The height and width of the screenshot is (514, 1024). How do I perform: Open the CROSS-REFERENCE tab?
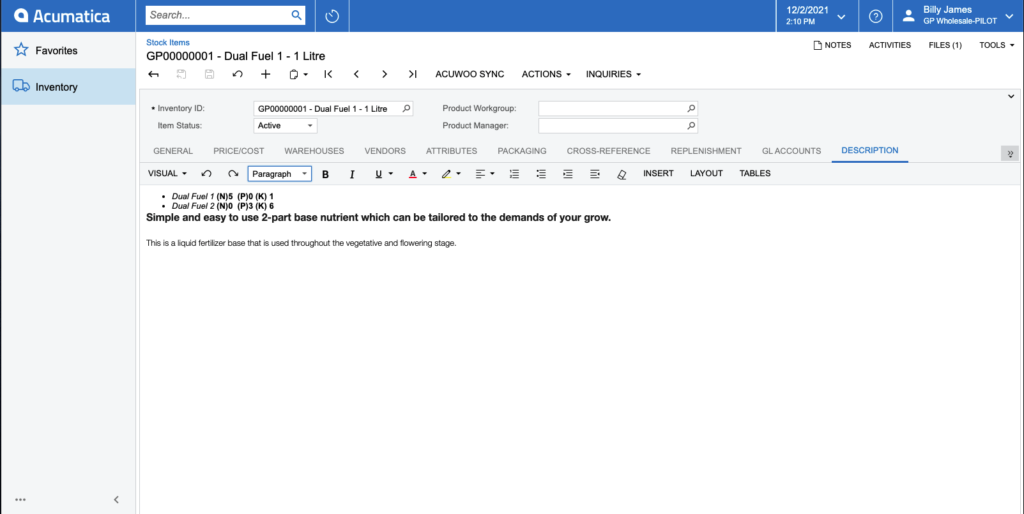[609, 151]
